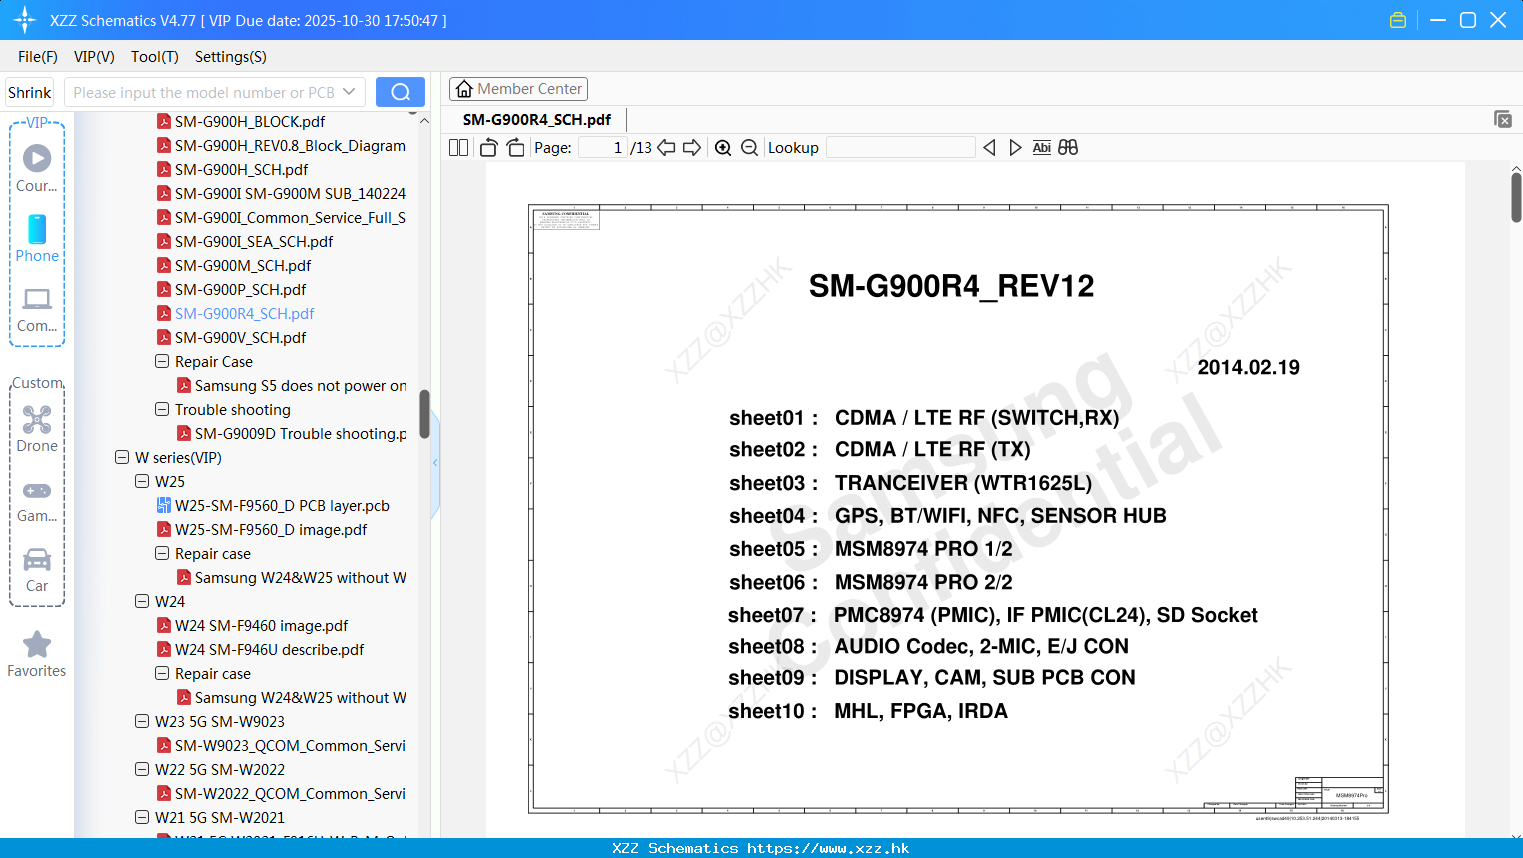Viewport: 1523px width, 858px height.
Task: Collapse the W24 node
Action: [142, 601]
